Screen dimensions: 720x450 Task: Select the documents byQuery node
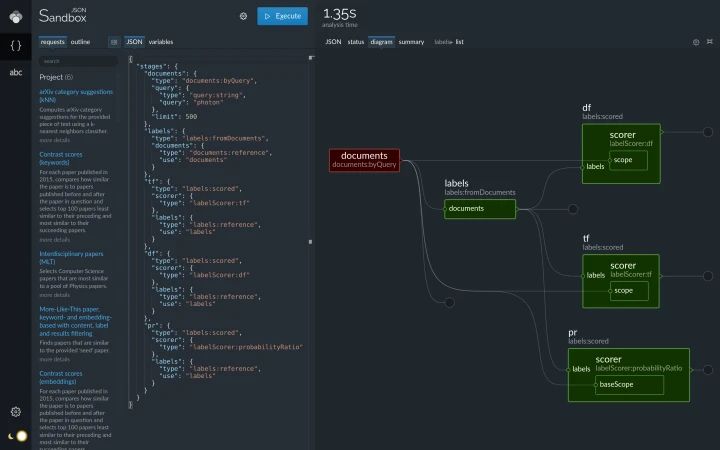click(364, 160)
